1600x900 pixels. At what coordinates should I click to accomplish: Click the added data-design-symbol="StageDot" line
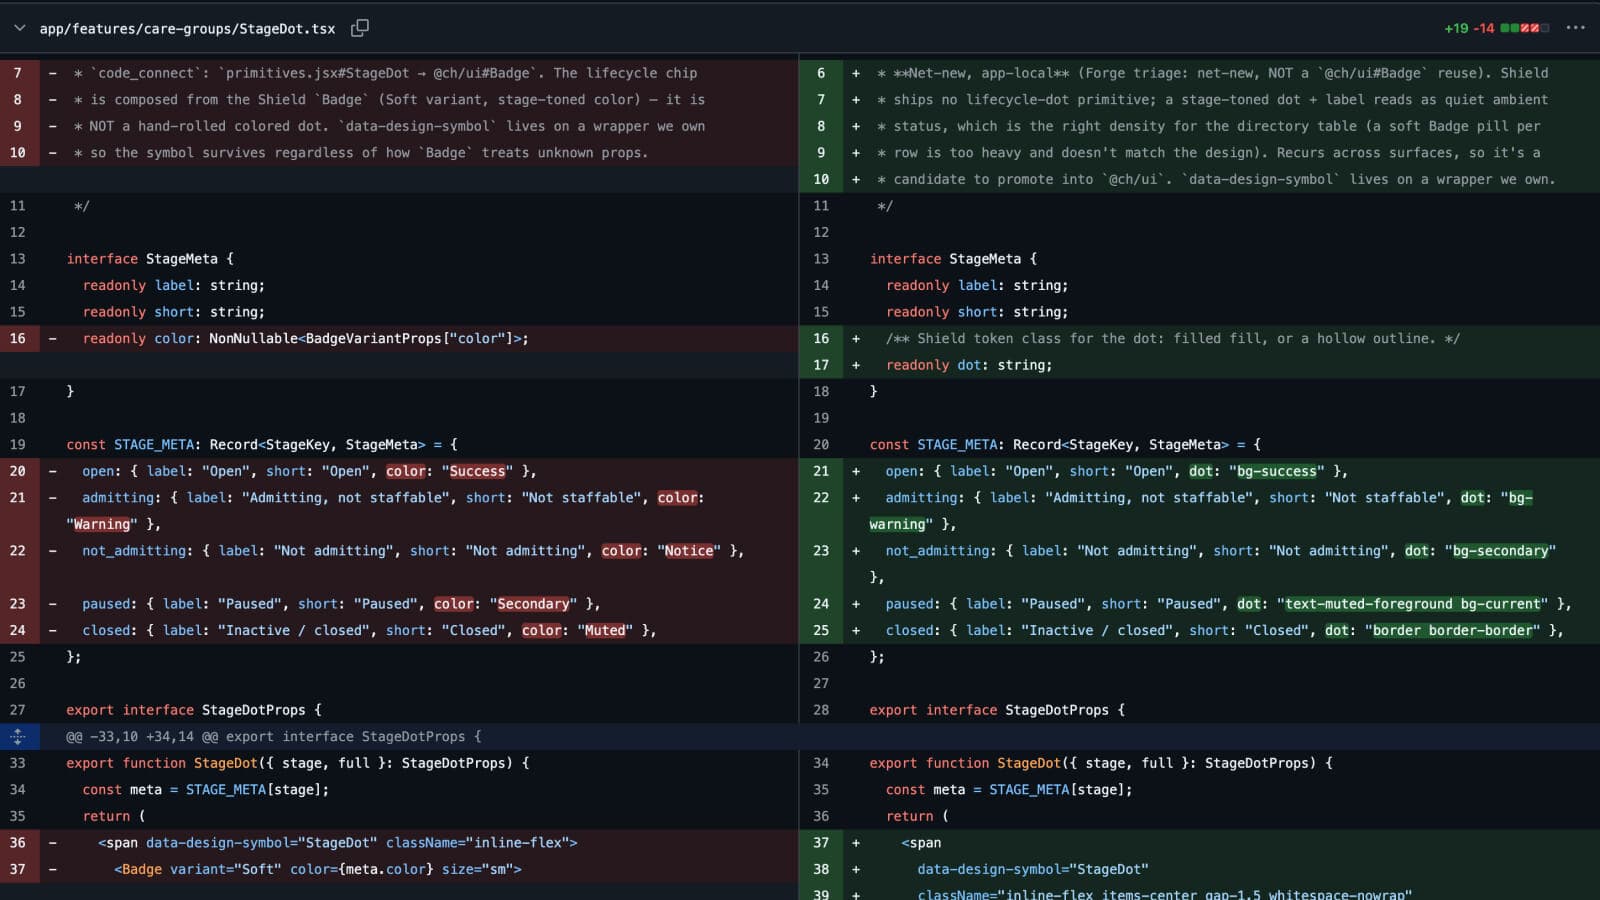coord(1033,869)
